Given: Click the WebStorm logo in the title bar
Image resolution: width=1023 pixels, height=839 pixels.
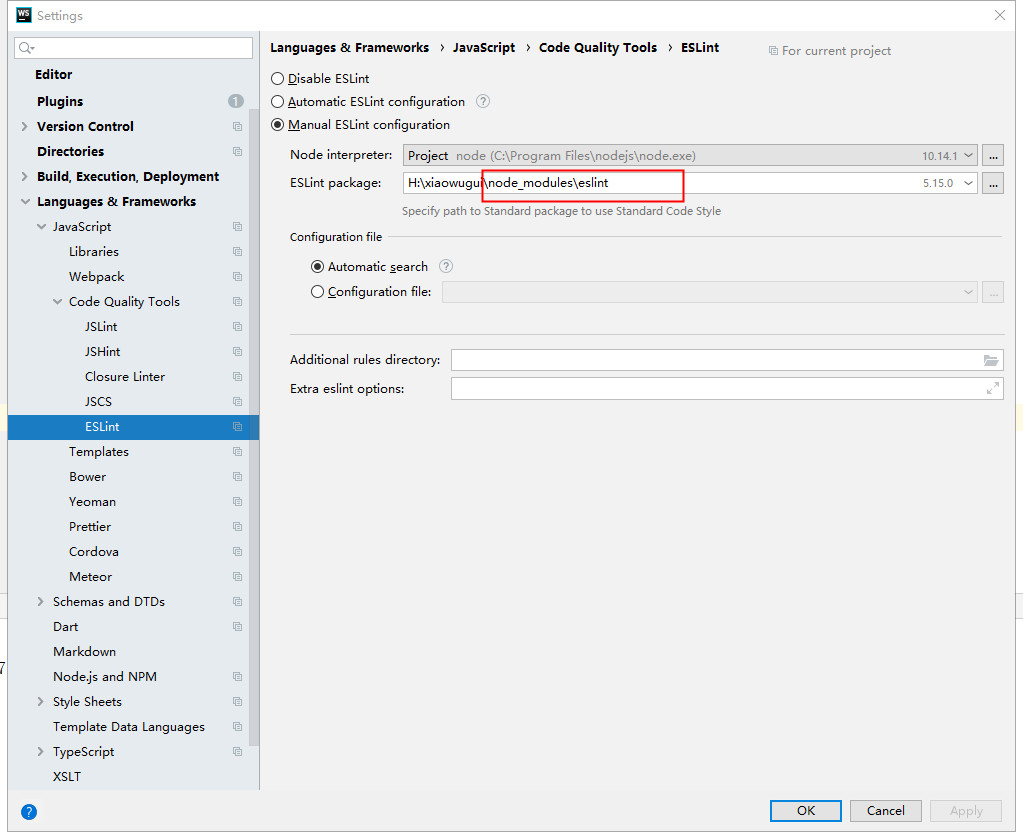Looking at the screenshot, I should (24, 15).
